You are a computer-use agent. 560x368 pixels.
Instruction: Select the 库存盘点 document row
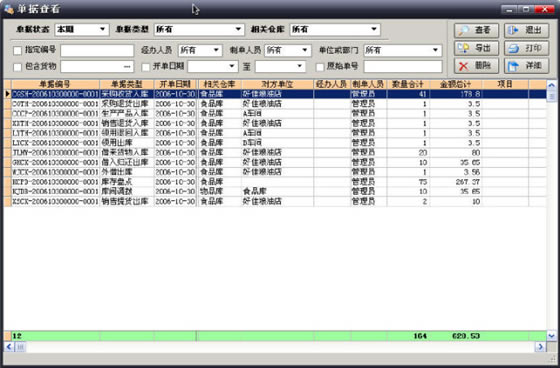coord(275,182)
